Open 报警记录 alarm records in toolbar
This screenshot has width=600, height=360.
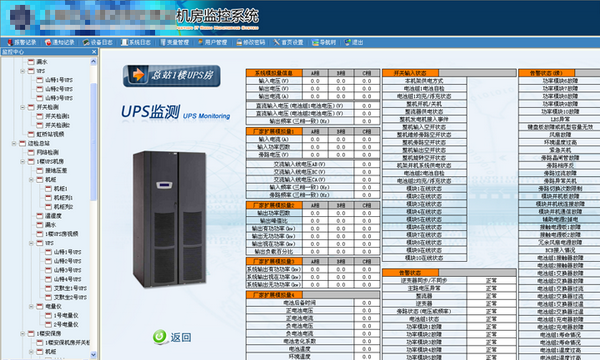22,42
